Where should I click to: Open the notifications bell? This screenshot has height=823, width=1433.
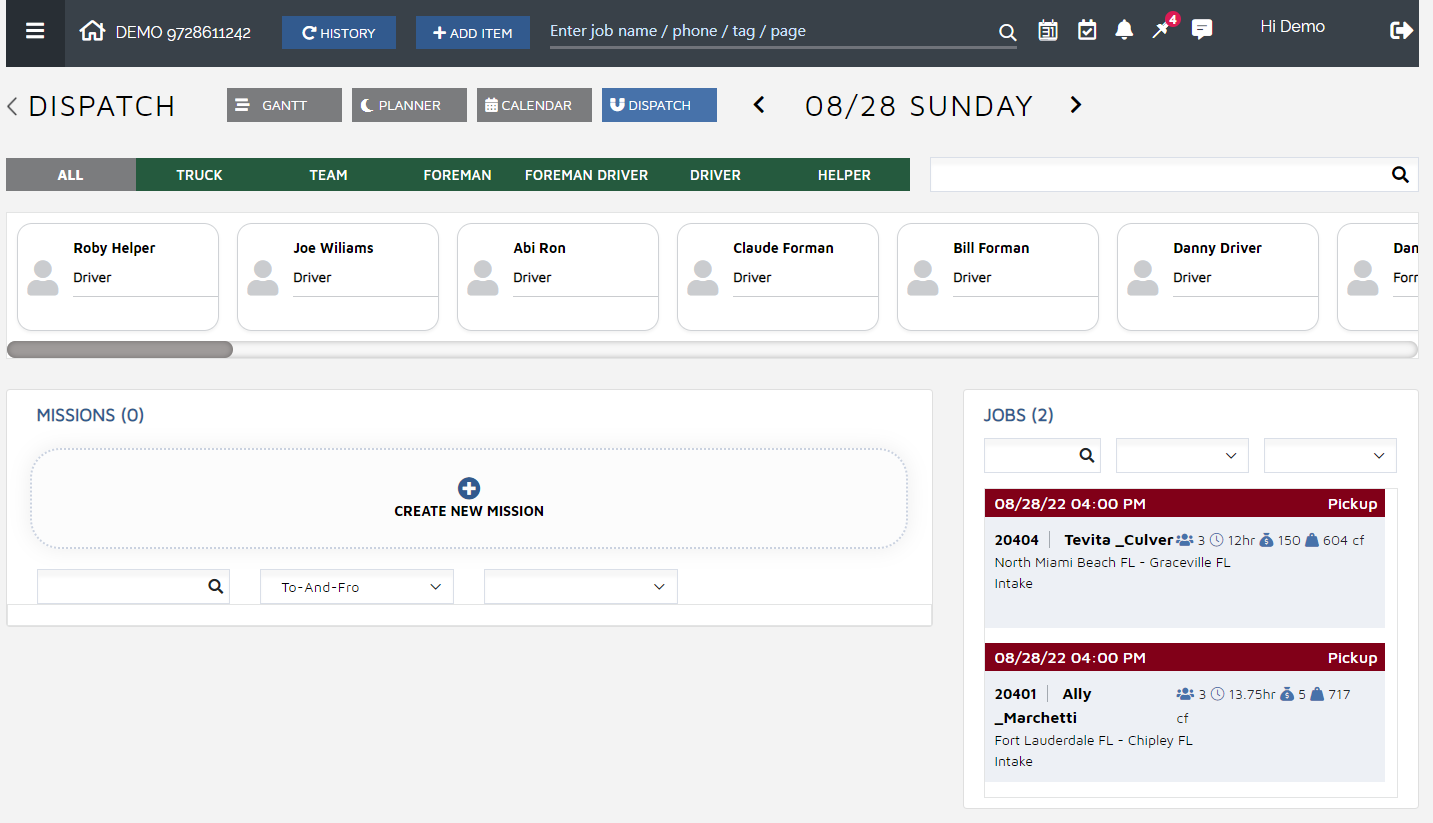(x=1124, y=30)
